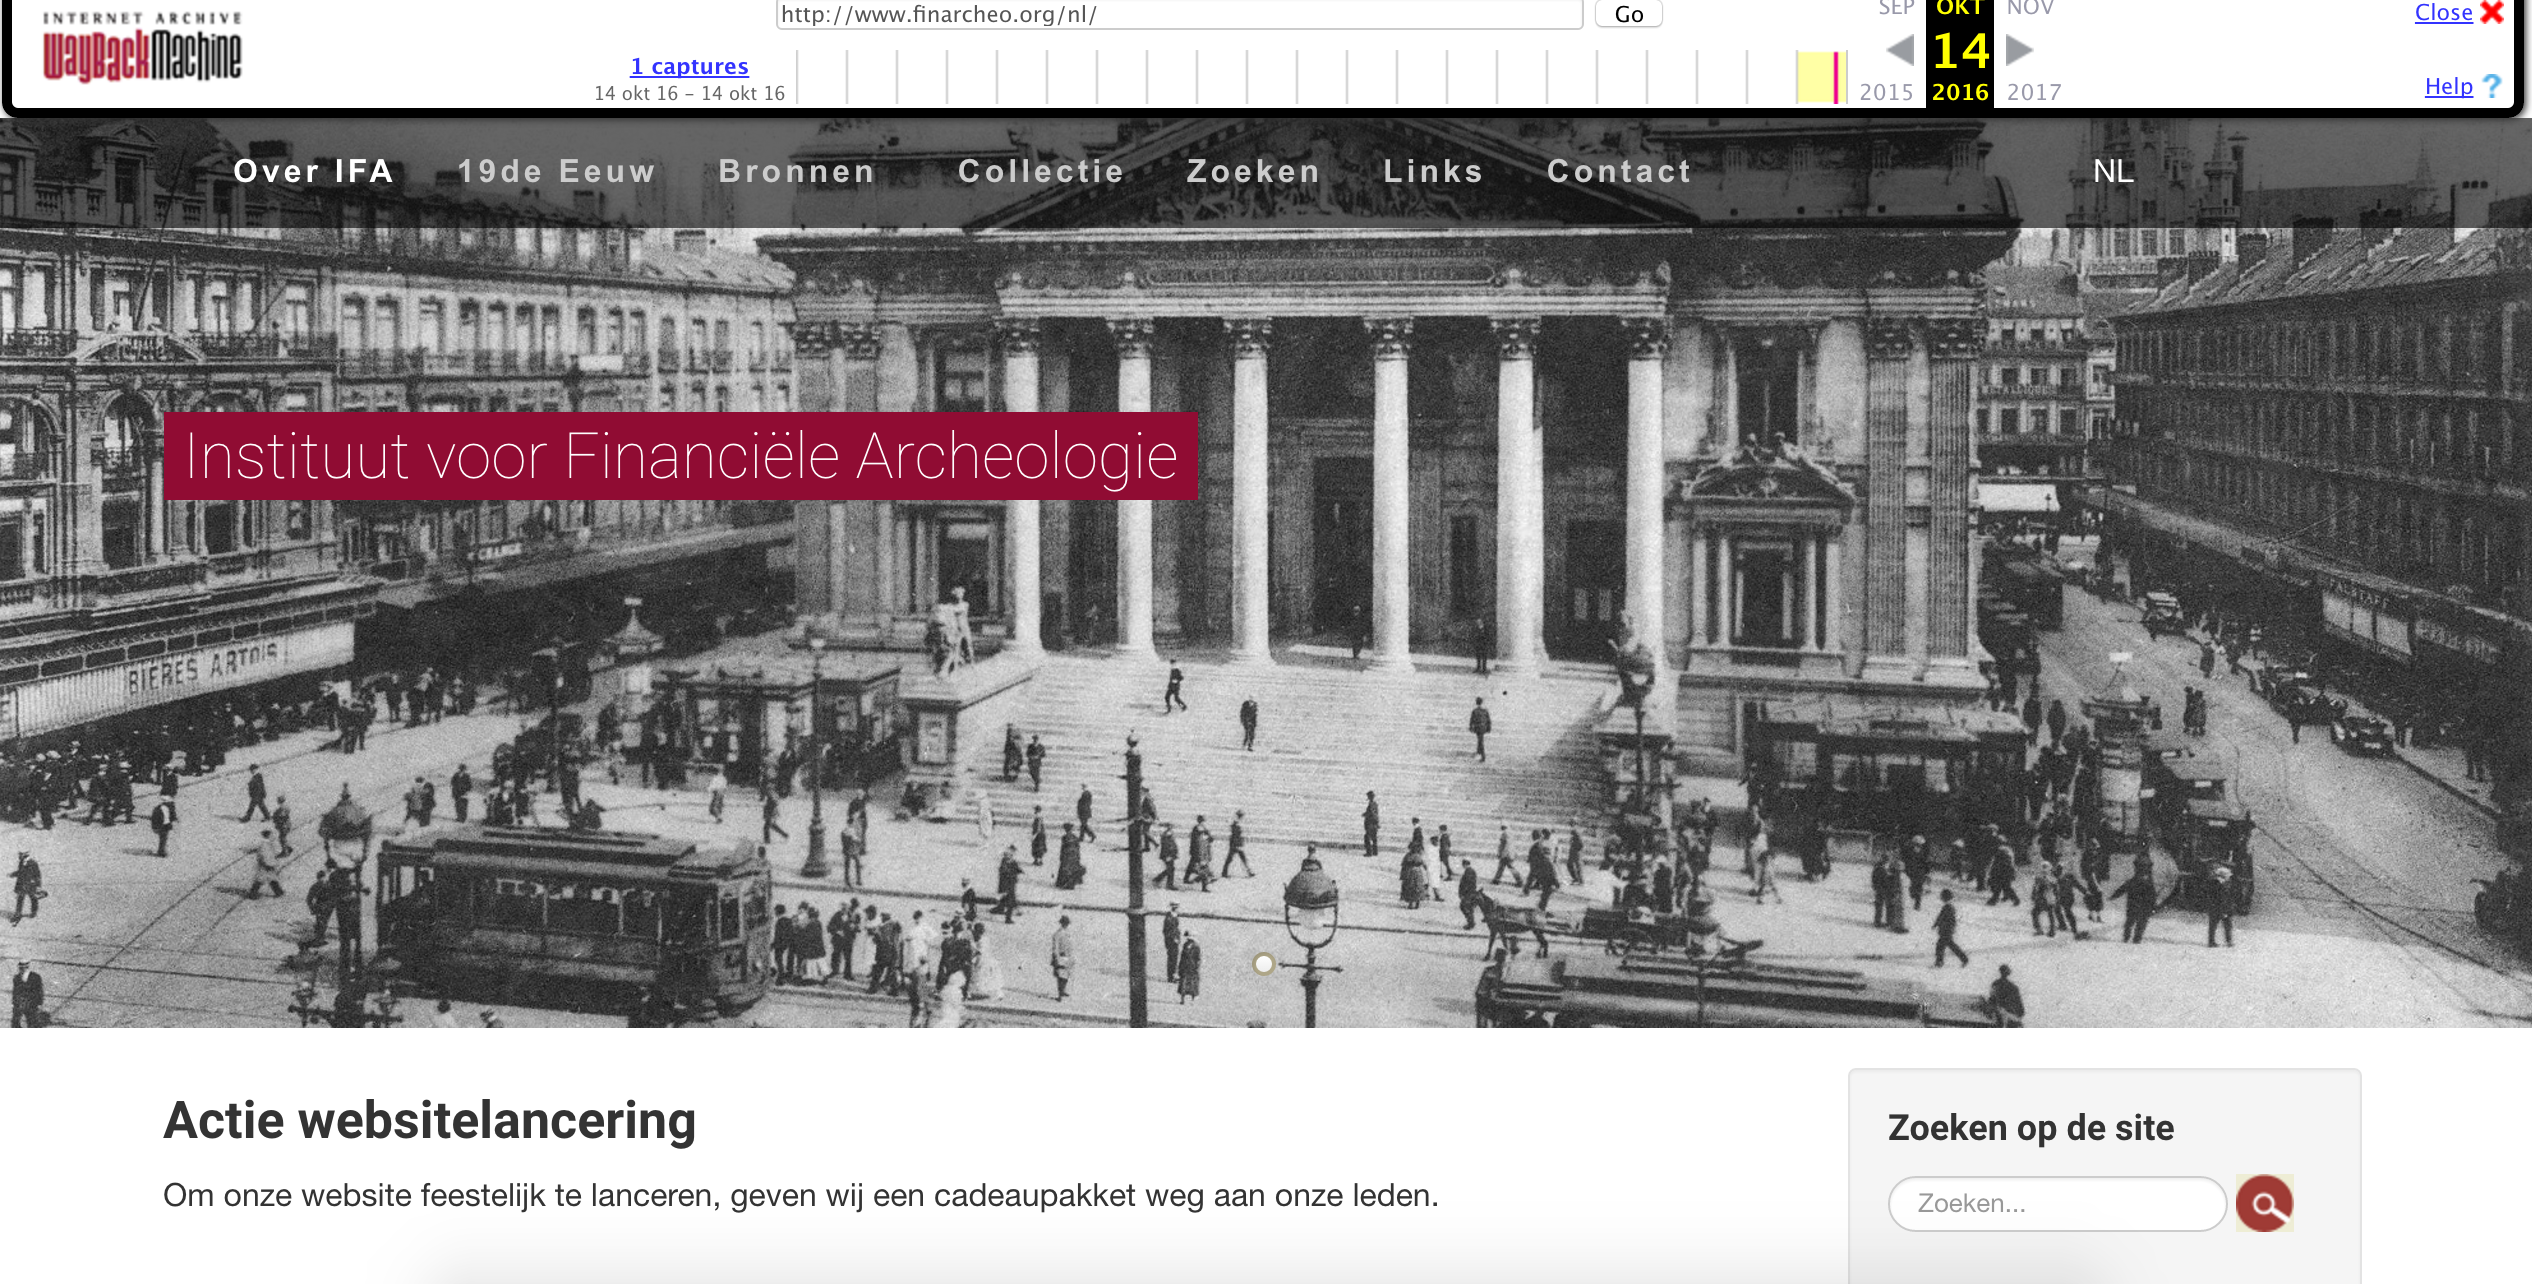Viewport: 2532px width, 1284px height.
Task: Open the 19de Eeuw menu
Action: 557,171
